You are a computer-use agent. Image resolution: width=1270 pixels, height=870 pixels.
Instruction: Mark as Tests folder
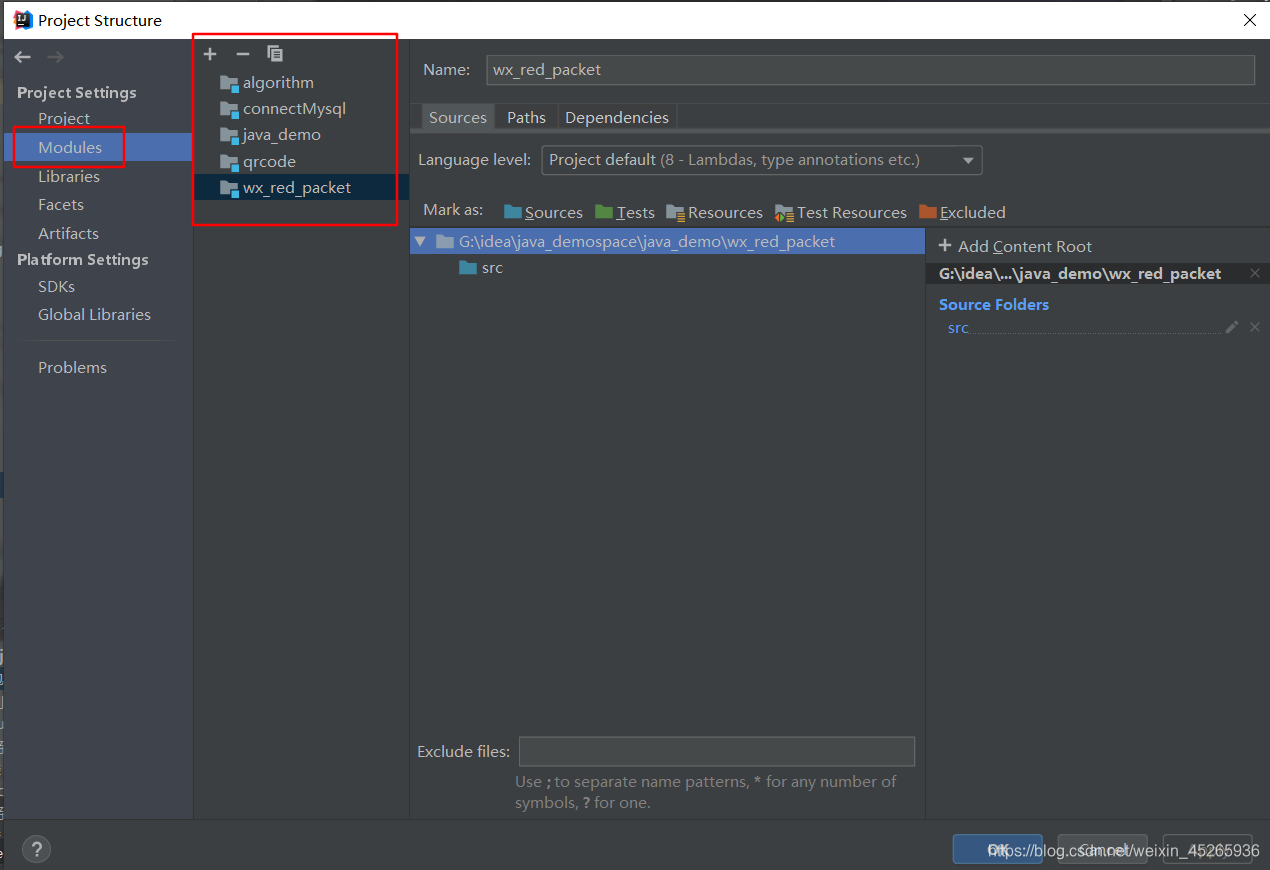(x=625, y=212)
